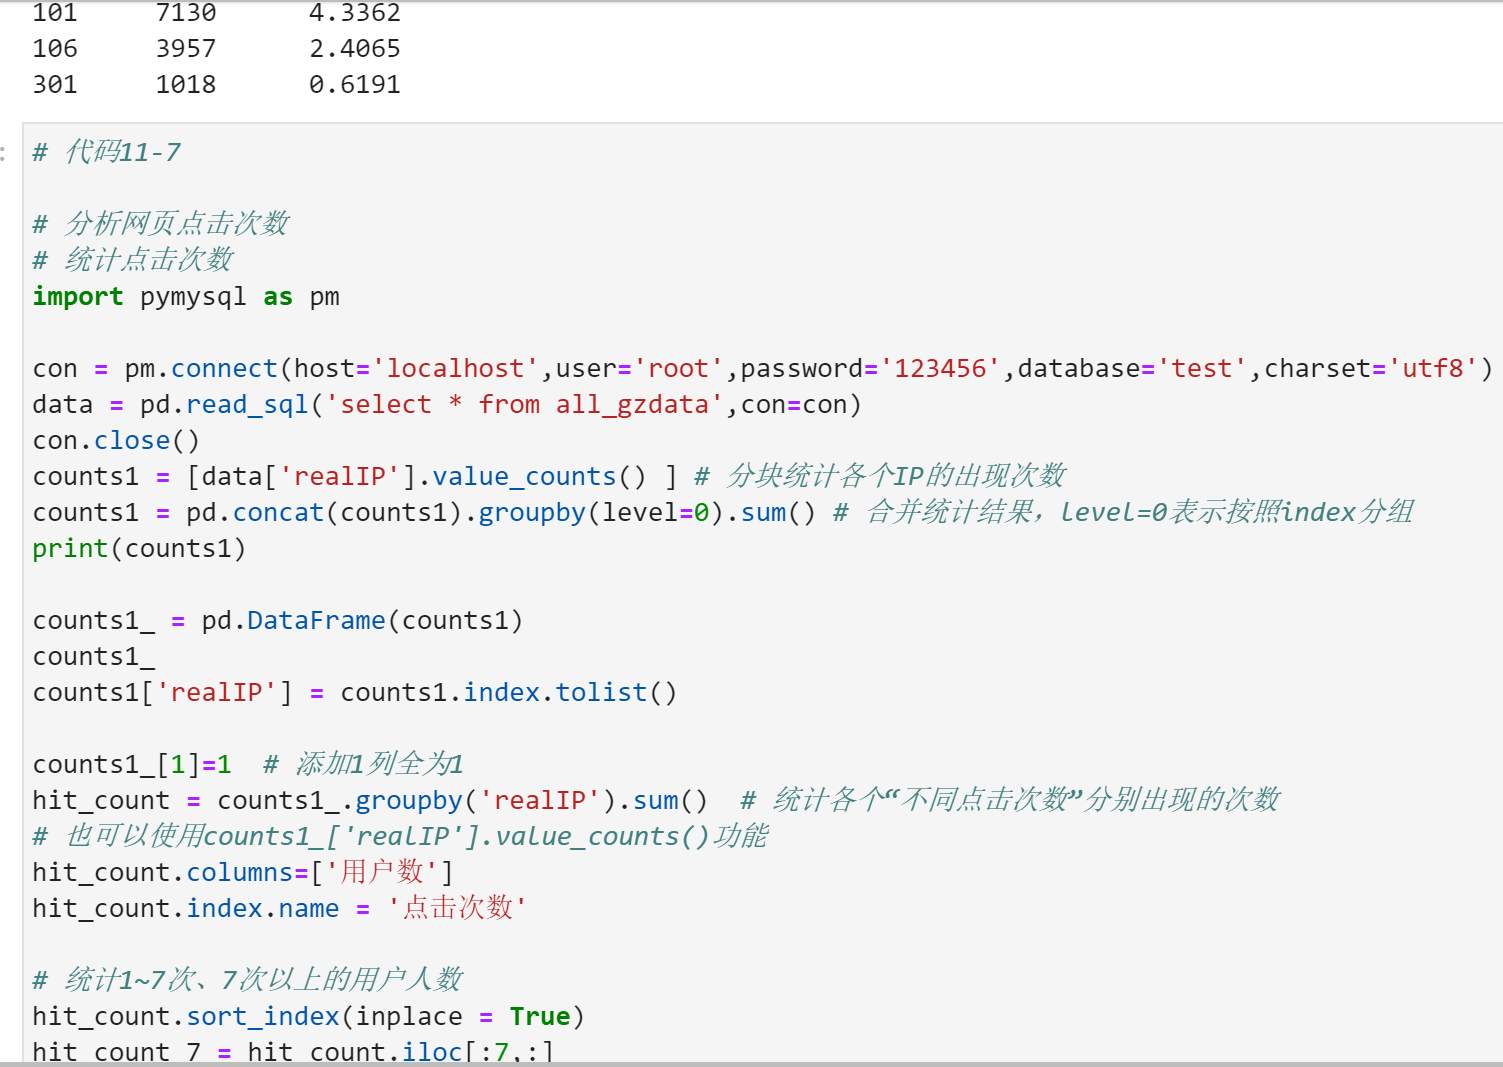The image size is (1503, 1067).
Task: Click the groupby('realIP').sum() hit_count line
Action: 370,801
